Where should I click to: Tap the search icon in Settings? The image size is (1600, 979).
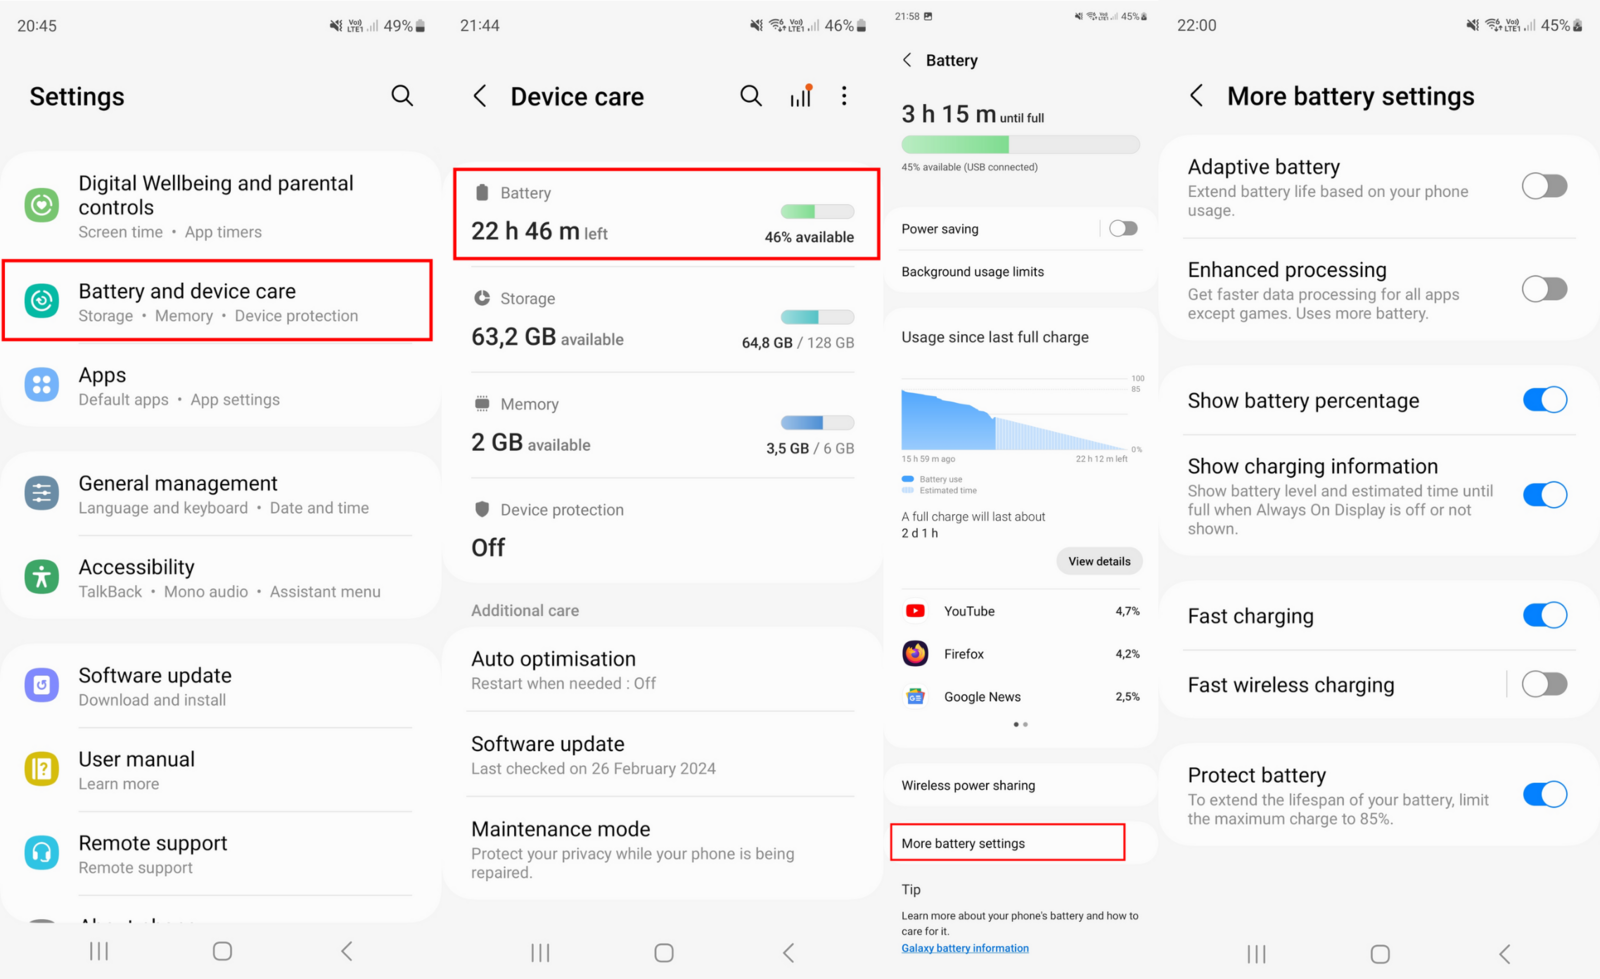pos(402,96)
